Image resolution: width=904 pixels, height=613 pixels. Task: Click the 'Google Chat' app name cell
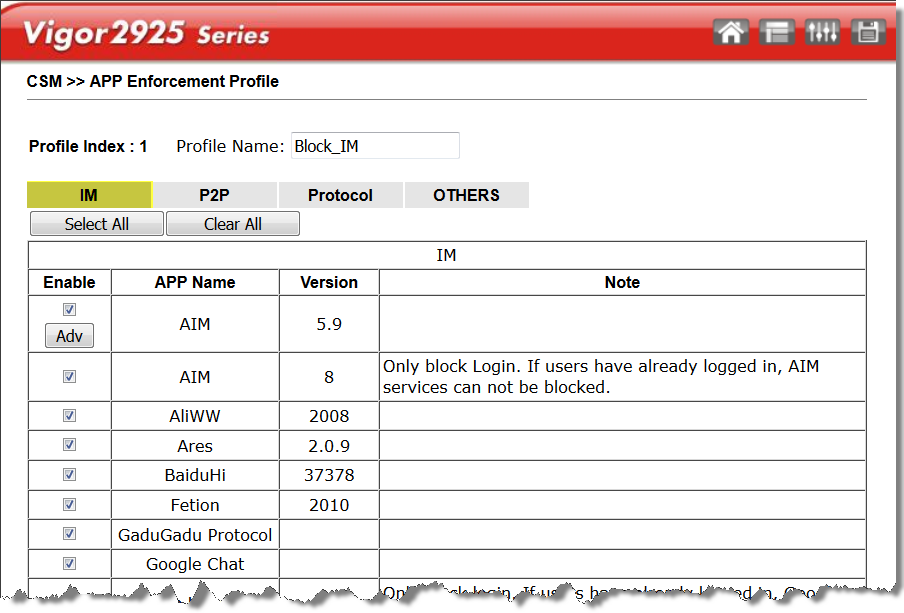point(195,564)
